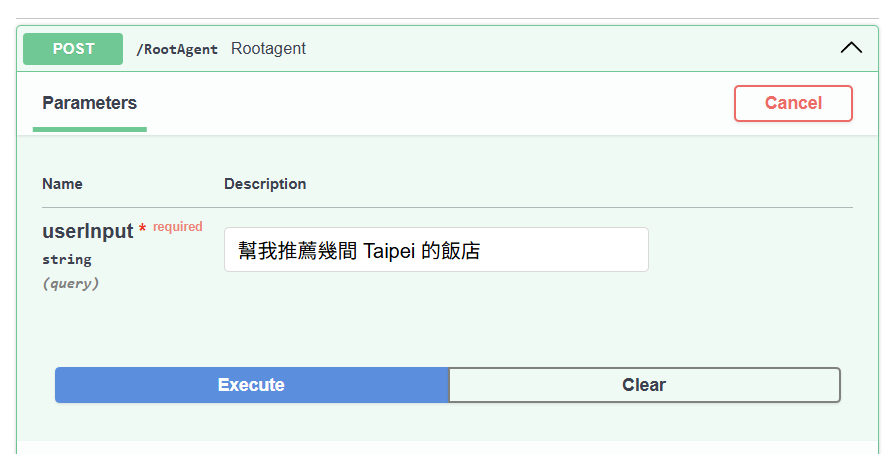Place the cursor at the end of the 飯店 text
Screen dimensions: 895x454
(482, 250)
